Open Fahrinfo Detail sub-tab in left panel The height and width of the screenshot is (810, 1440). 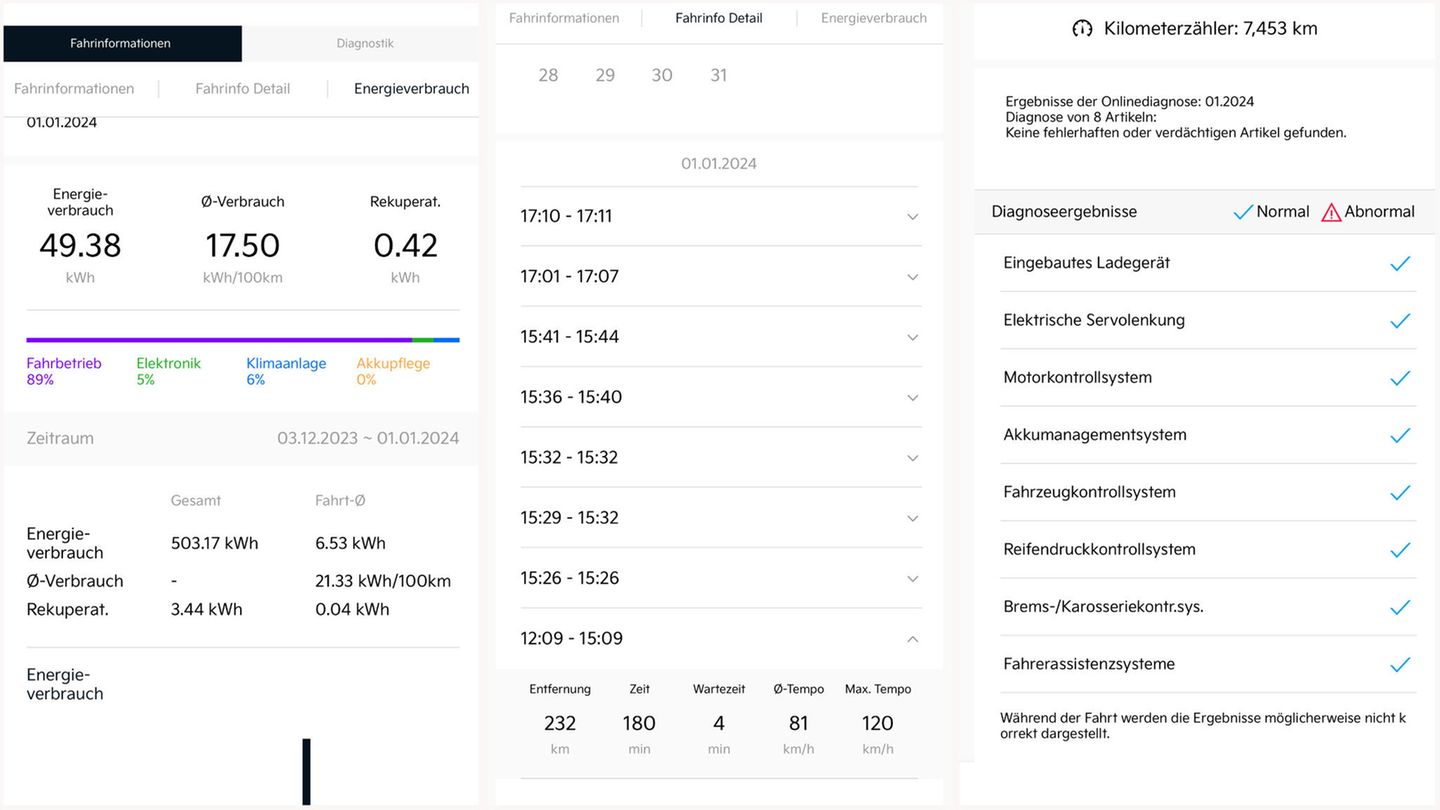tap(242, 89)
